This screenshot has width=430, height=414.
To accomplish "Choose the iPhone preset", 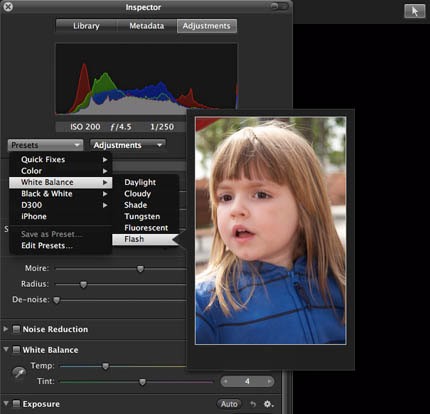I will (60, 216).
